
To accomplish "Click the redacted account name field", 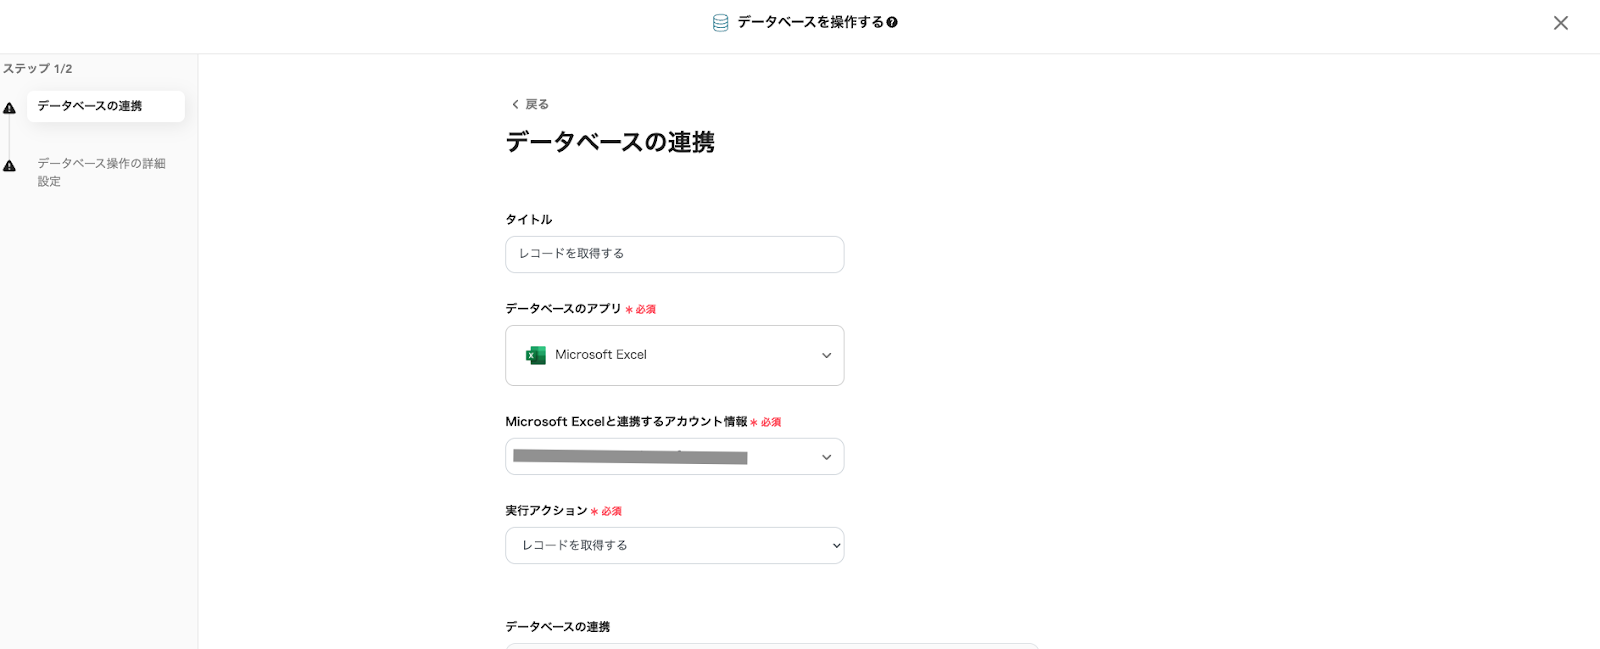I will coord(630,457).
